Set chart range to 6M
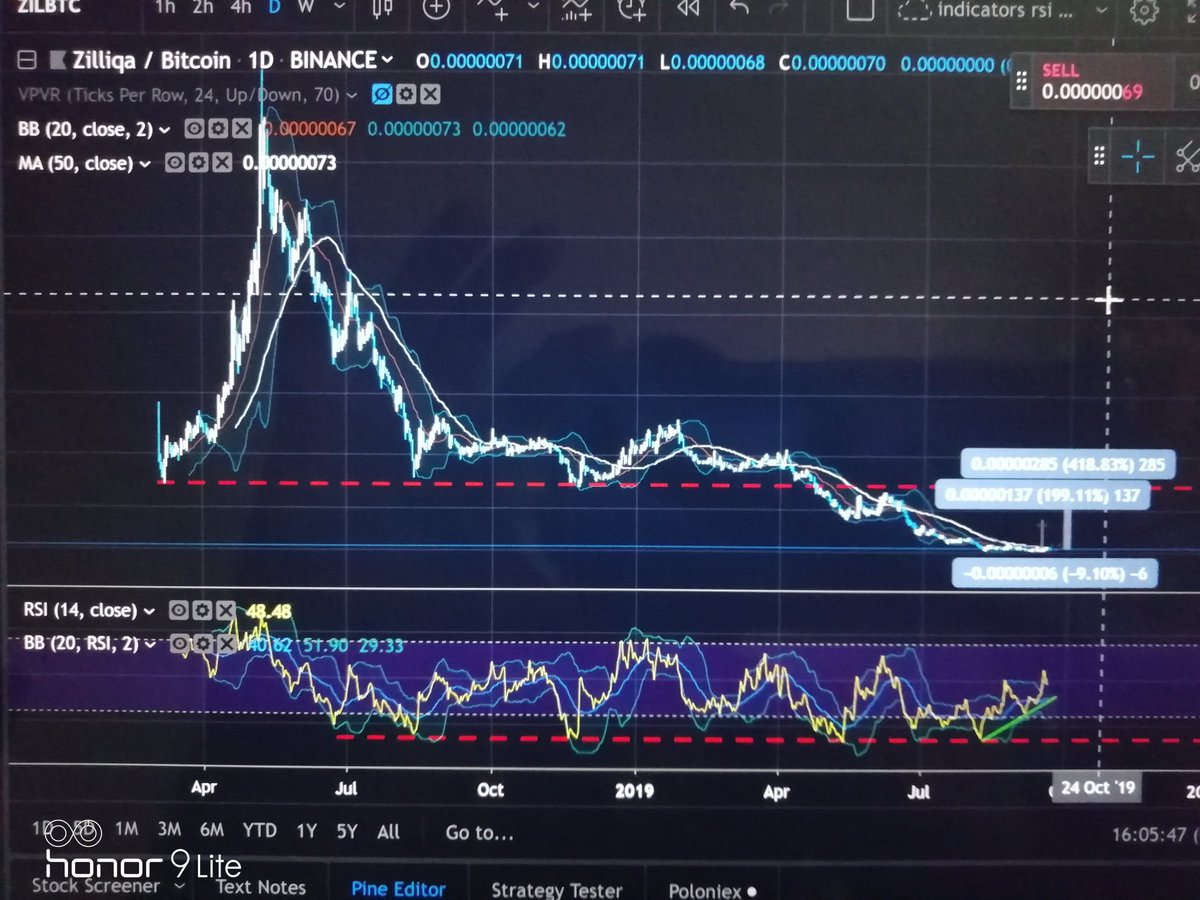Image resolution: width=1200 pixels, height=900 pixels. pyautogui.click(x=211, y=830)
